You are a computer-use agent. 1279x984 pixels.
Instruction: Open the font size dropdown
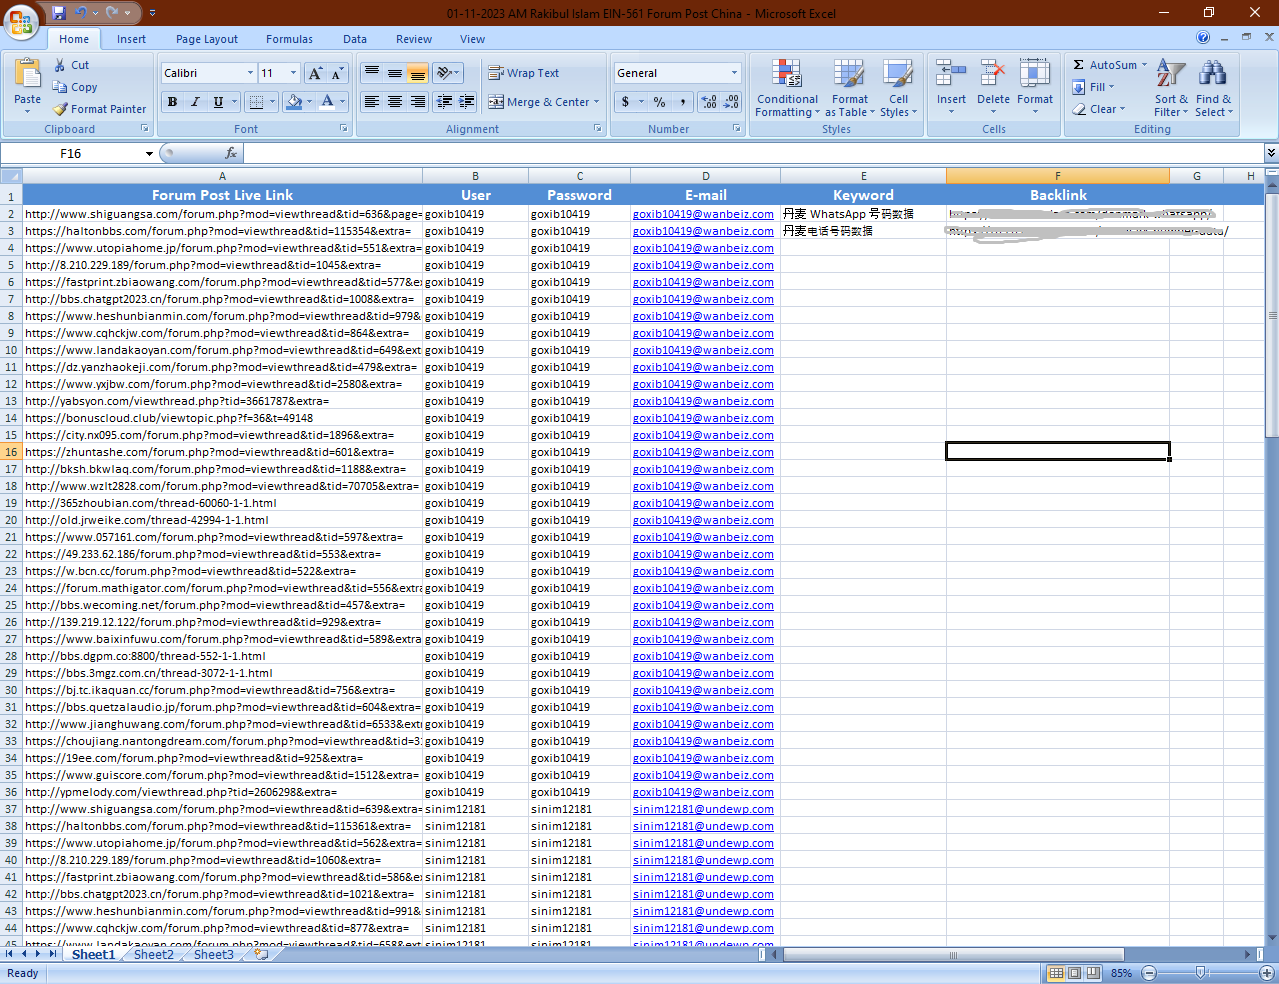coord(293,73)
